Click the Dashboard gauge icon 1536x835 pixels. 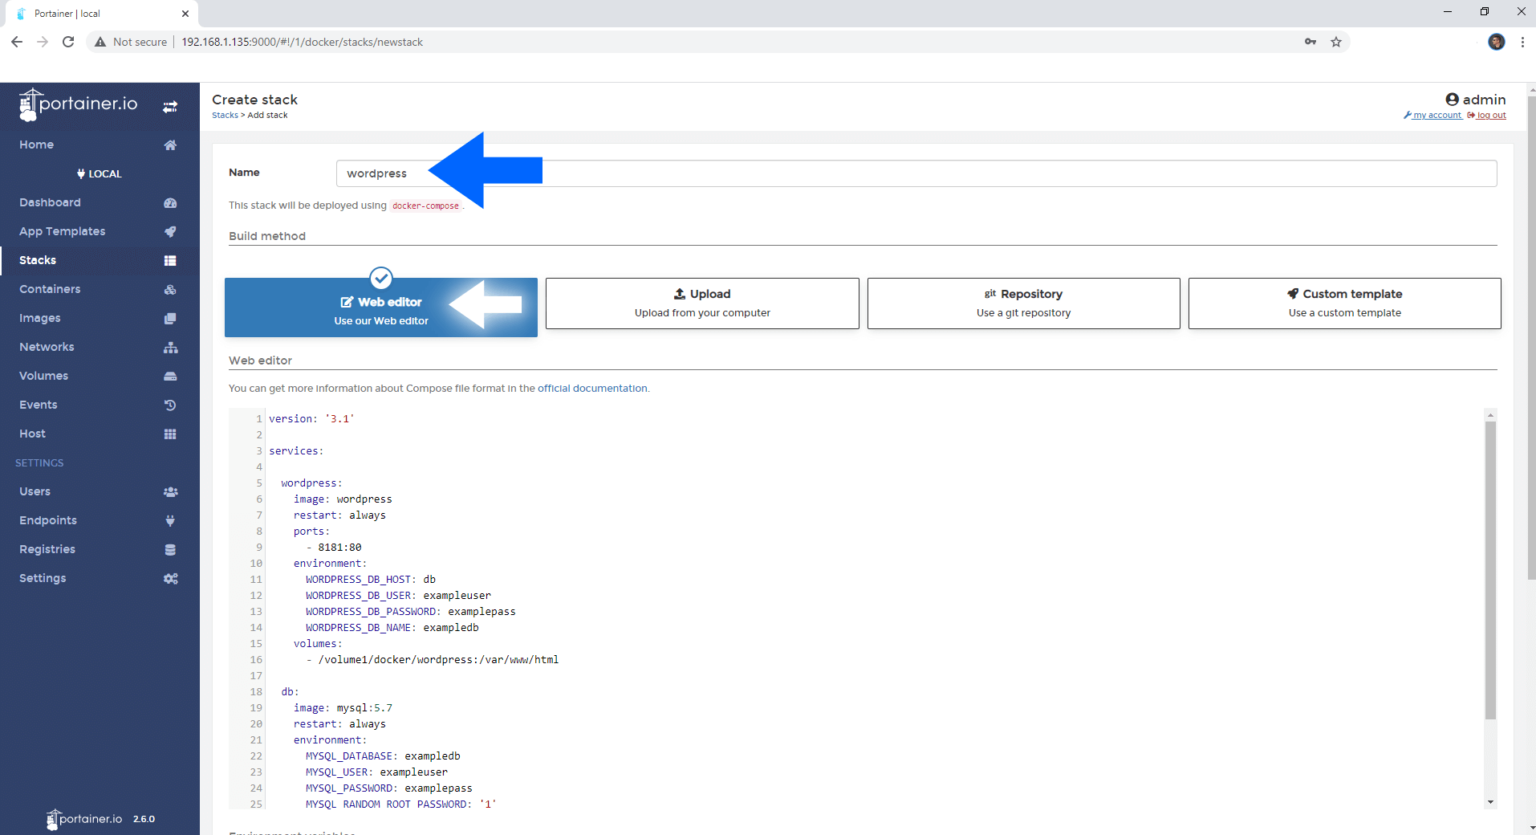170,203
